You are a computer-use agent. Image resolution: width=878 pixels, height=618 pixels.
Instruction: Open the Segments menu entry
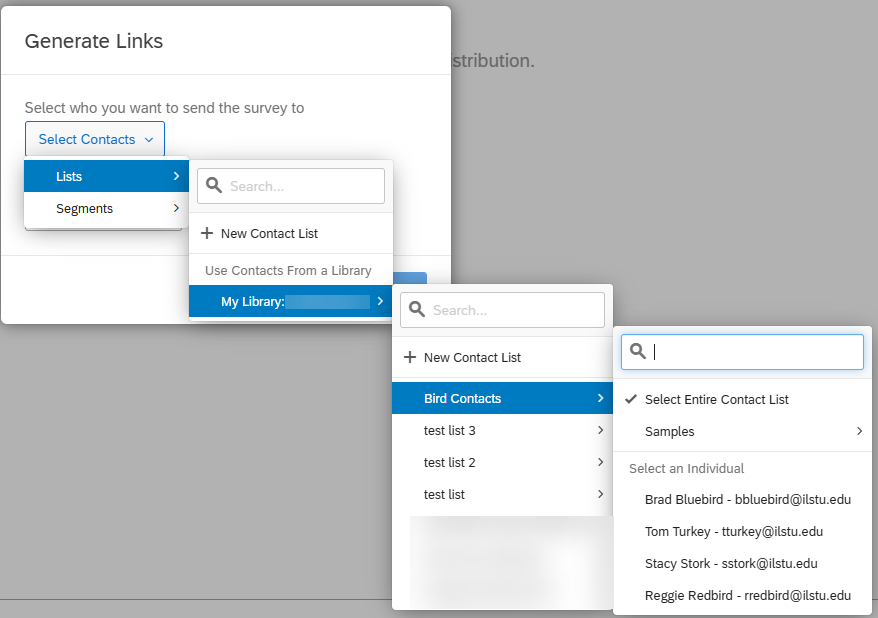(x=84, y=208)
